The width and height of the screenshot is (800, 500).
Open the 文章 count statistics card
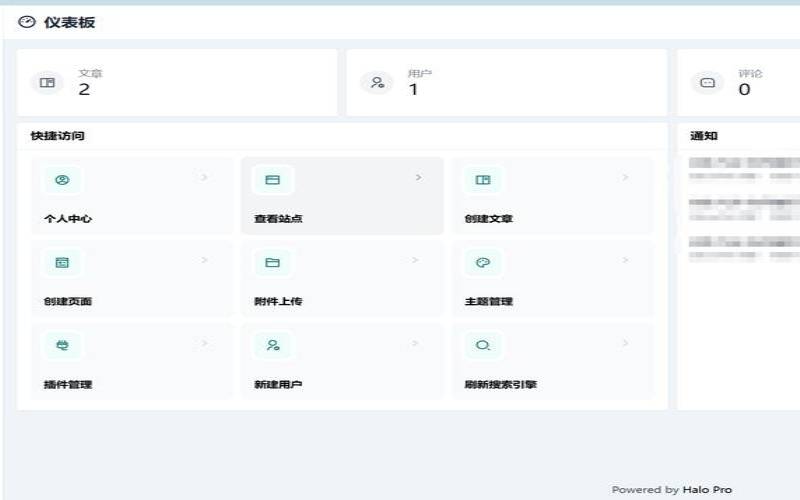pos(176,82)
